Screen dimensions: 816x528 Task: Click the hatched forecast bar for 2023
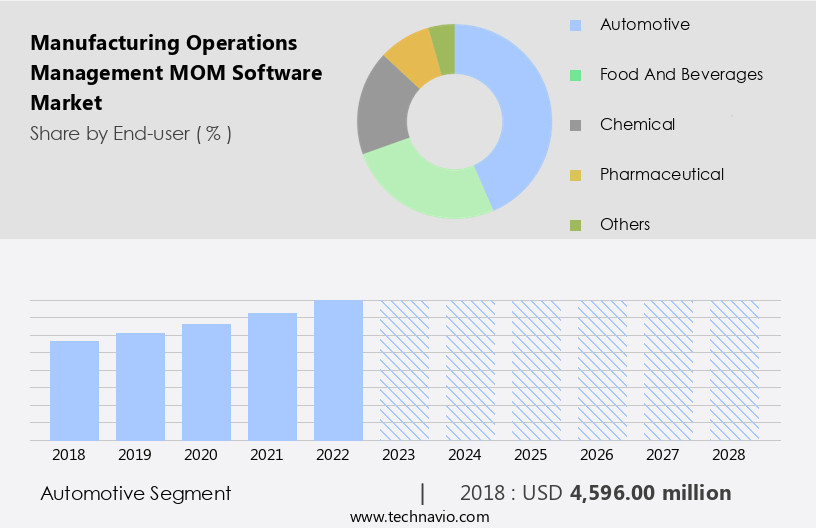404,370
